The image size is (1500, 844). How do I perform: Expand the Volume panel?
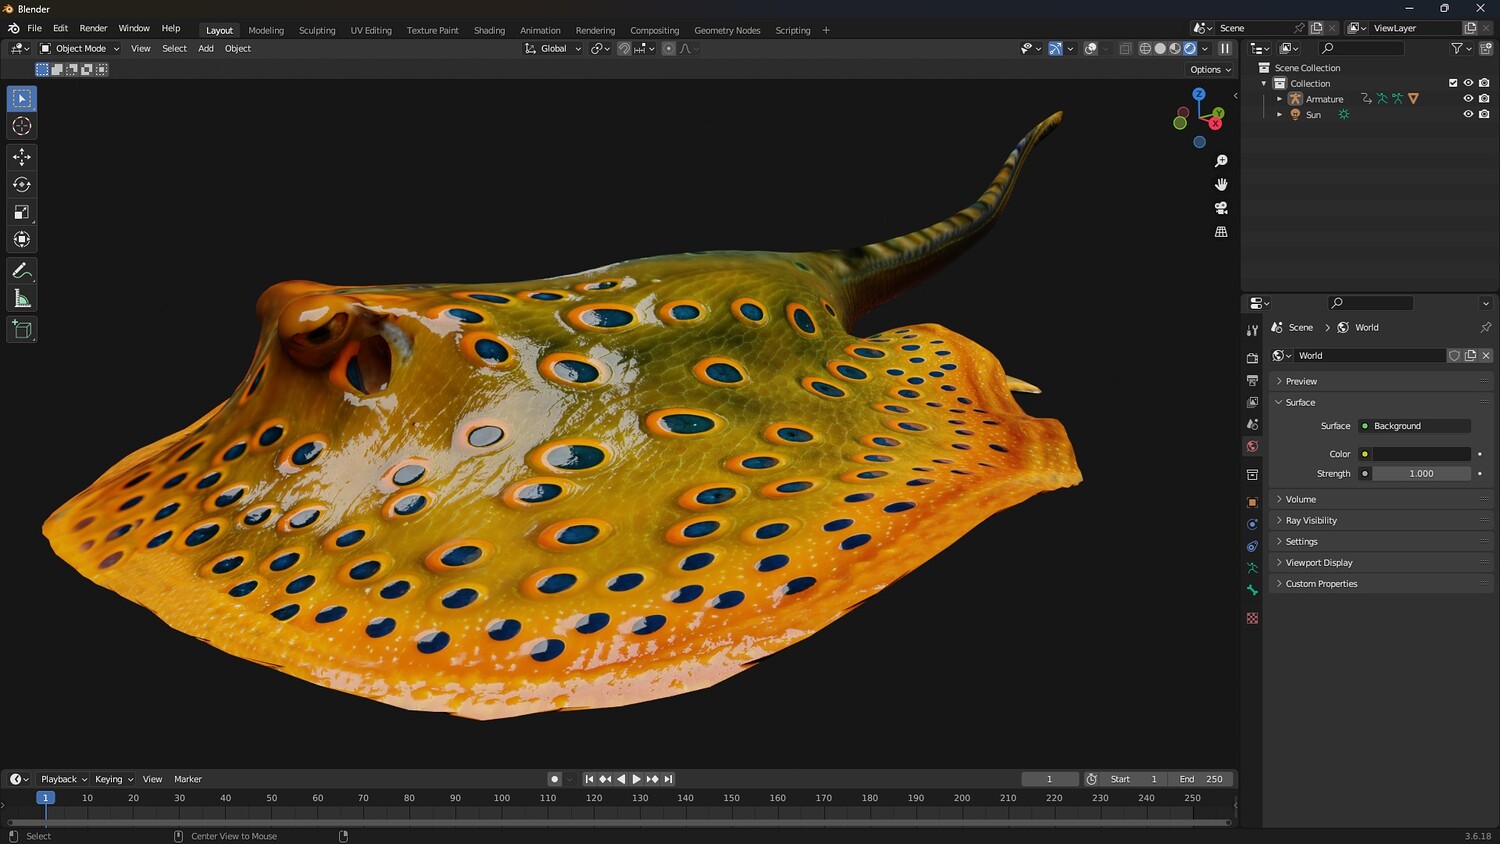(1300, 499)
